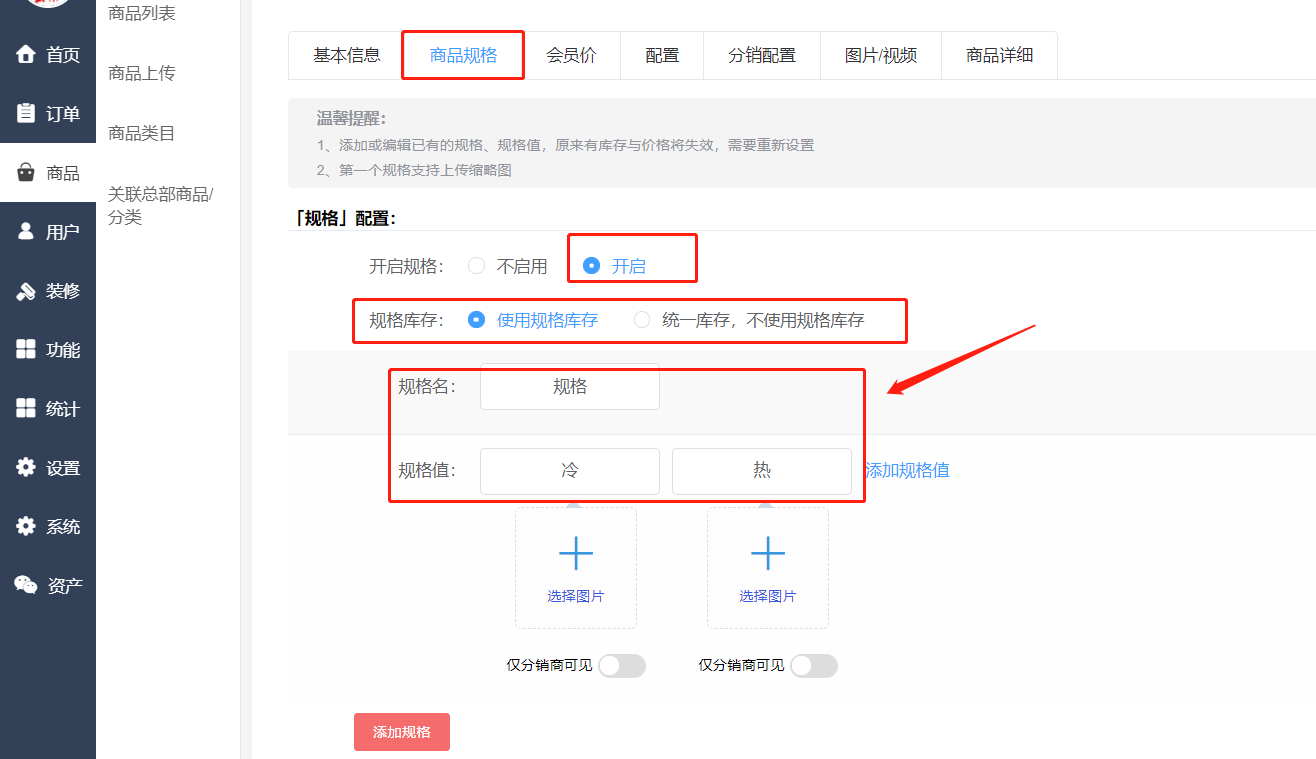The image size is (1316, 759).
Task: Click the red 添加规格 button
Action: tap(401, 732)
